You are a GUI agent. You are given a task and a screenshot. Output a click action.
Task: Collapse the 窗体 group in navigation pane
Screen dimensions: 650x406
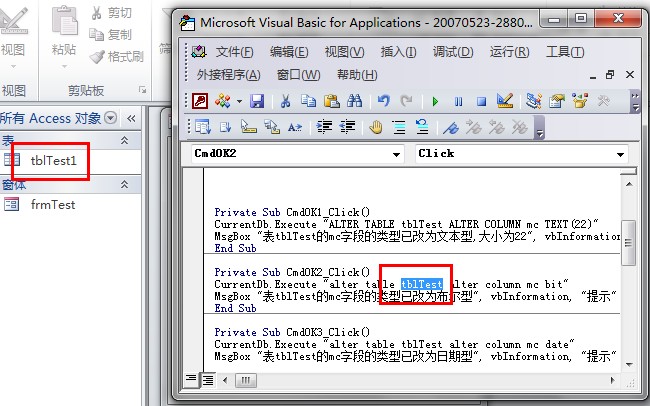click(x=124, y=185)
